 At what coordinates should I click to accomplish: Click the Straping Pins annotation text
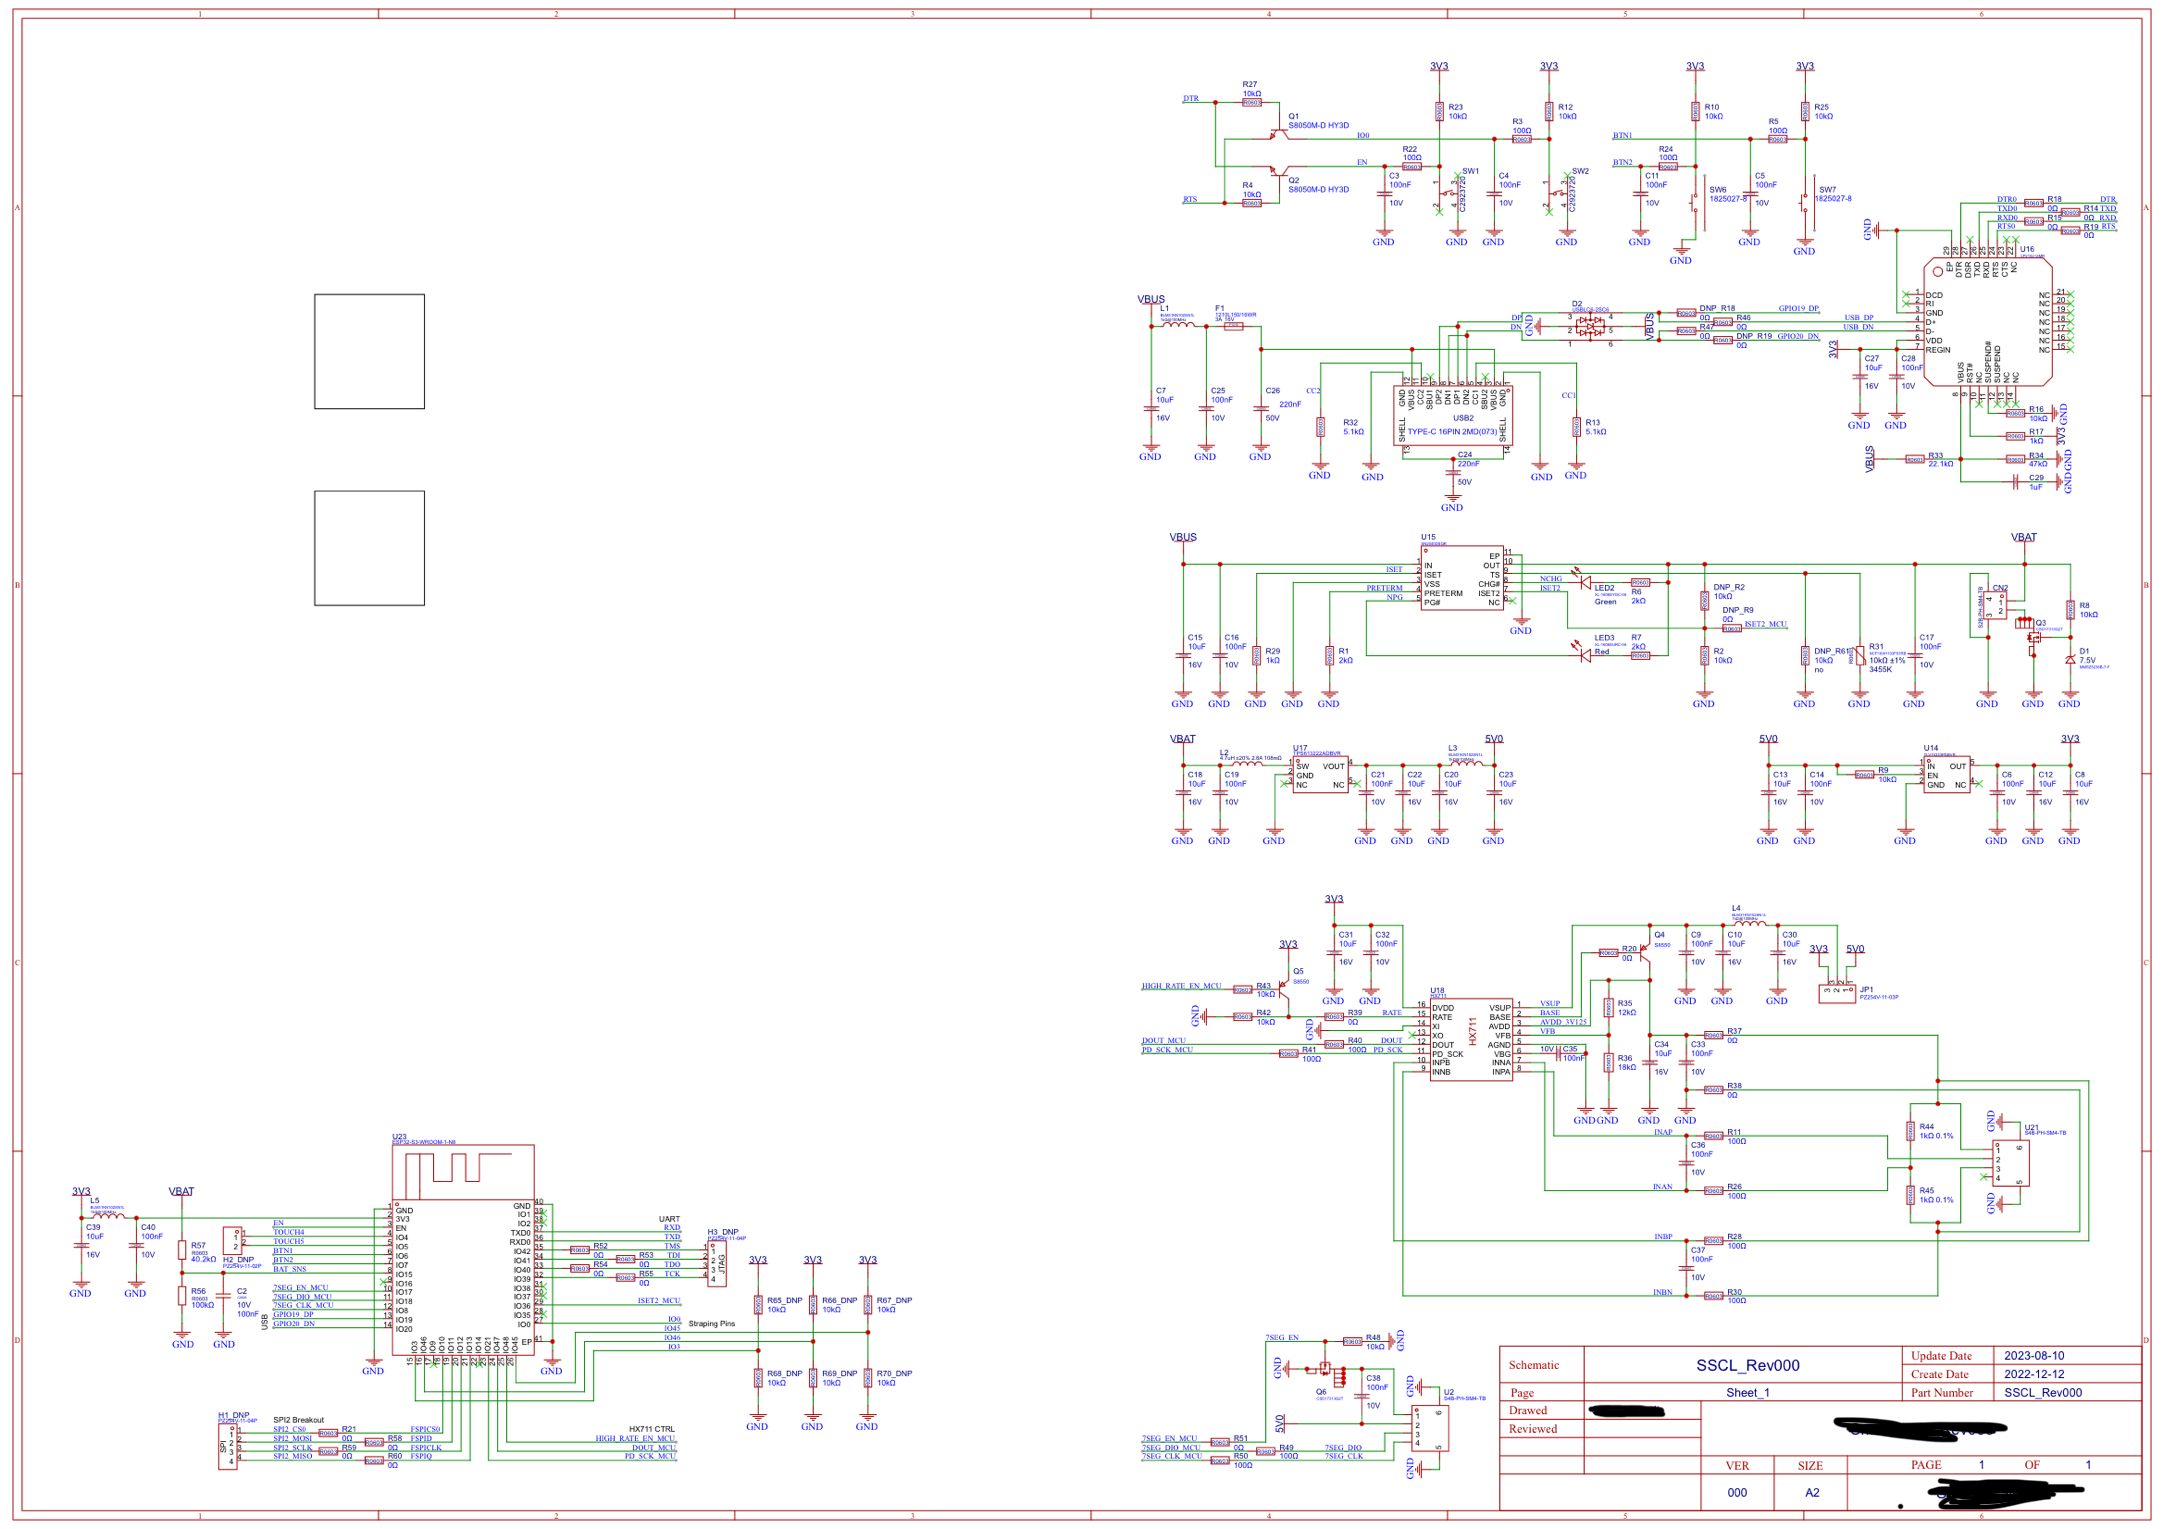tap(712, 1324)
